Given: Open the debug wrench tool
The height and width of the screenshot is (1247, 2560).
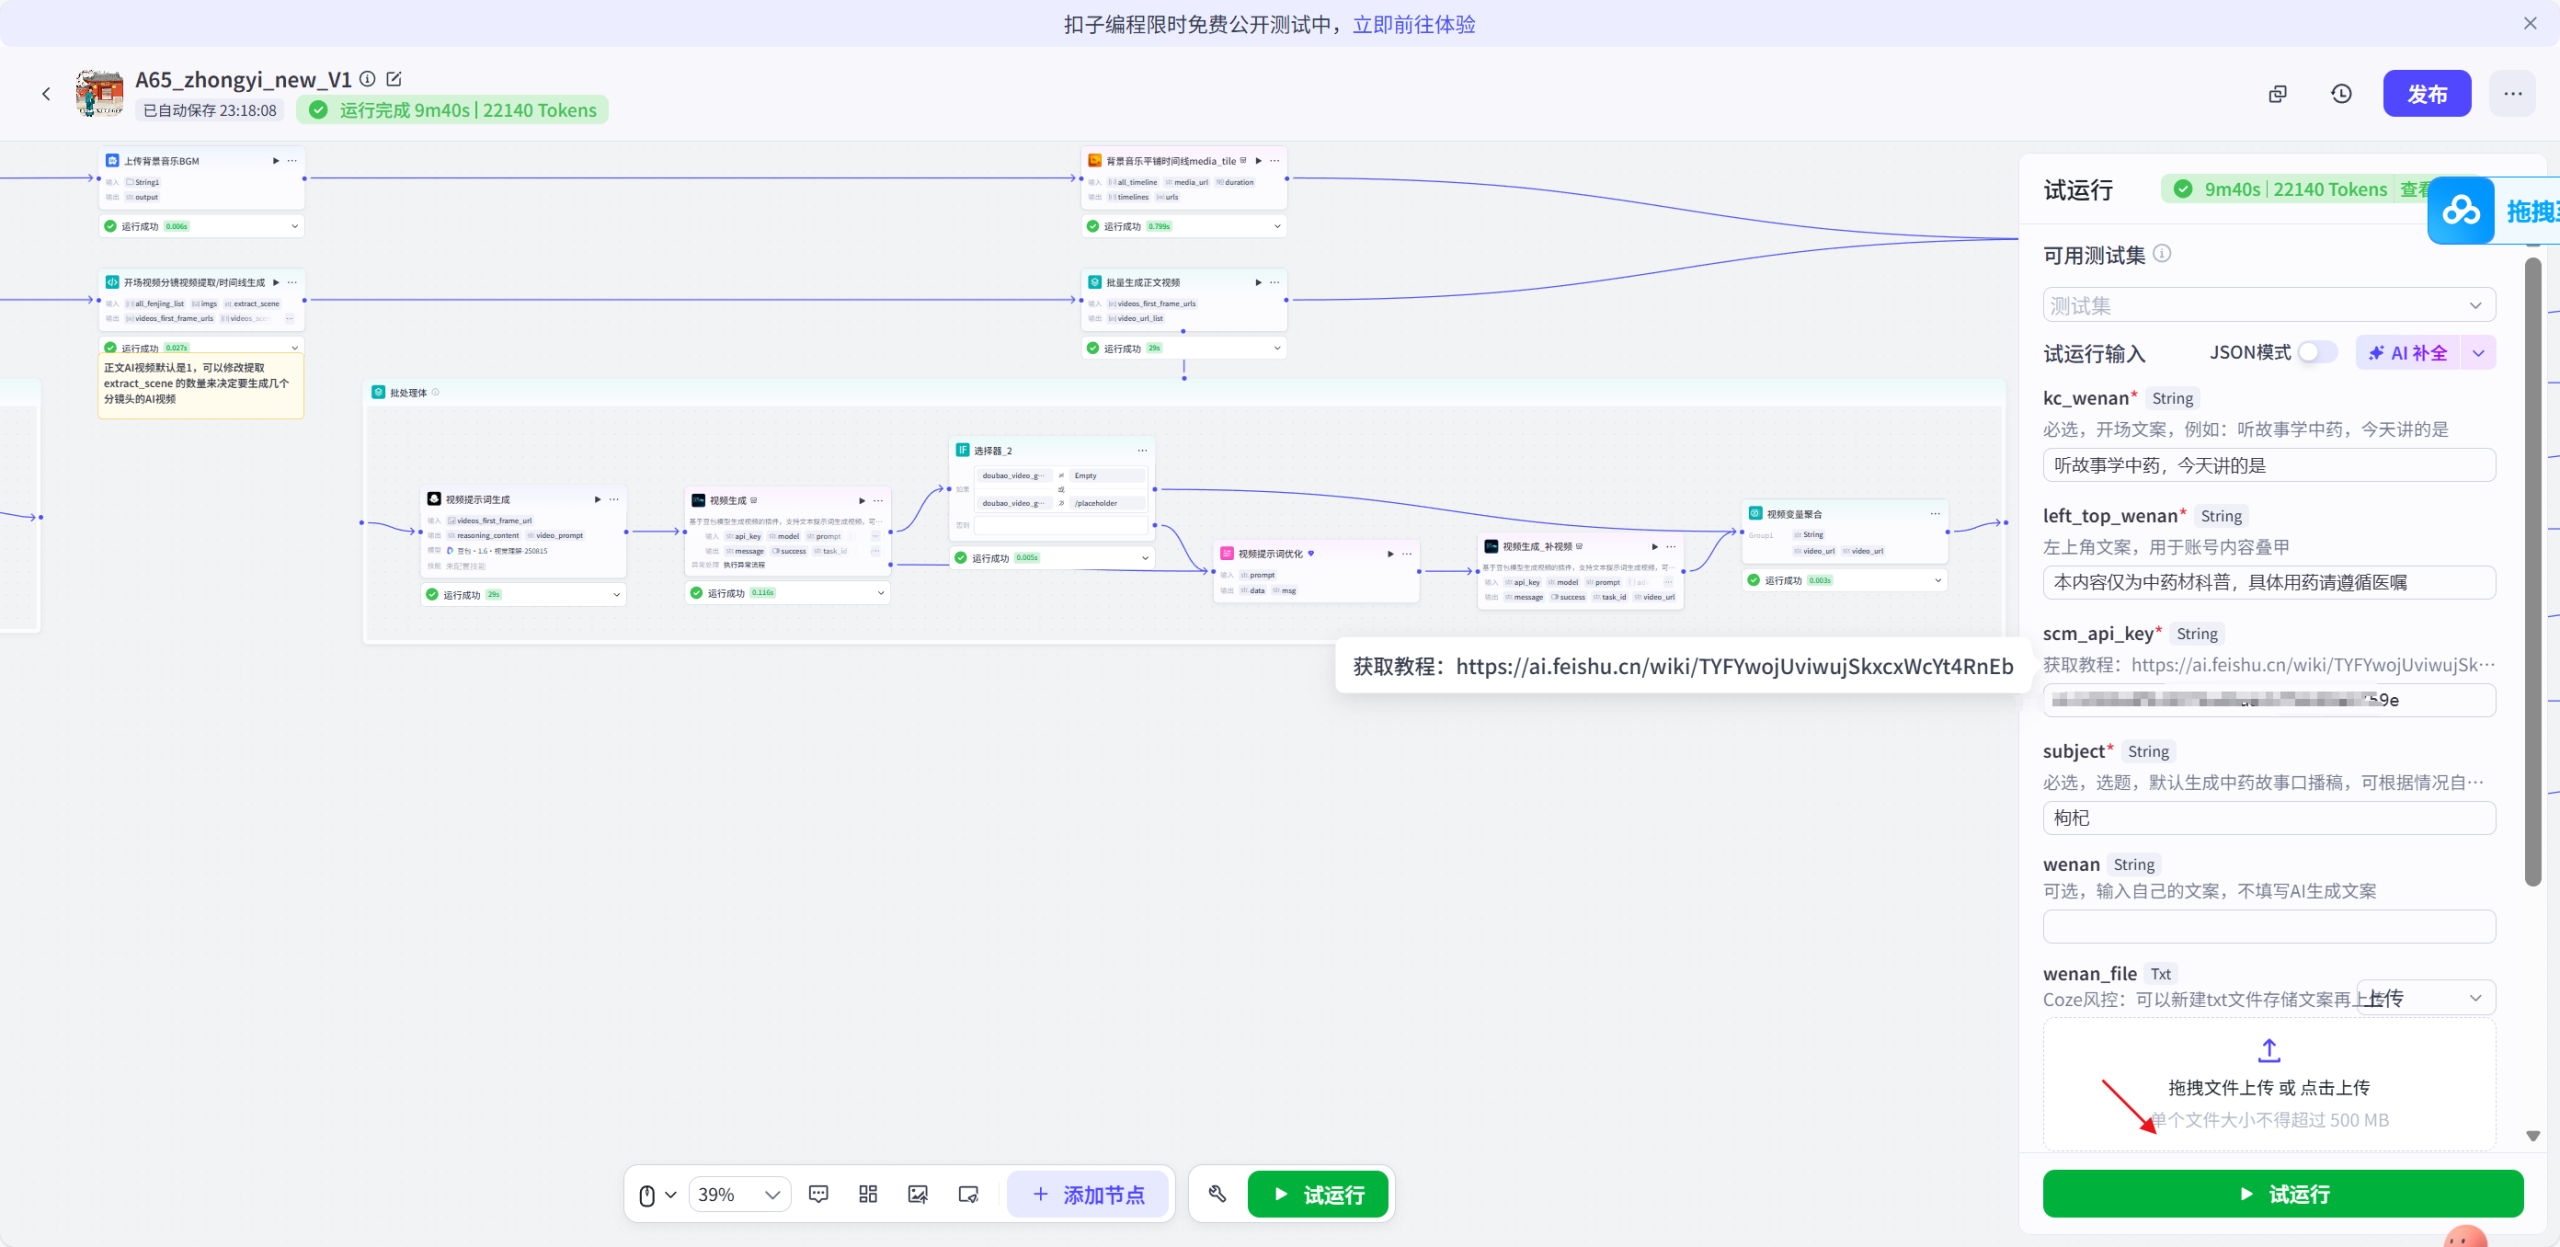Looking at the screenshot, I should click(x=1217, y=1194).
